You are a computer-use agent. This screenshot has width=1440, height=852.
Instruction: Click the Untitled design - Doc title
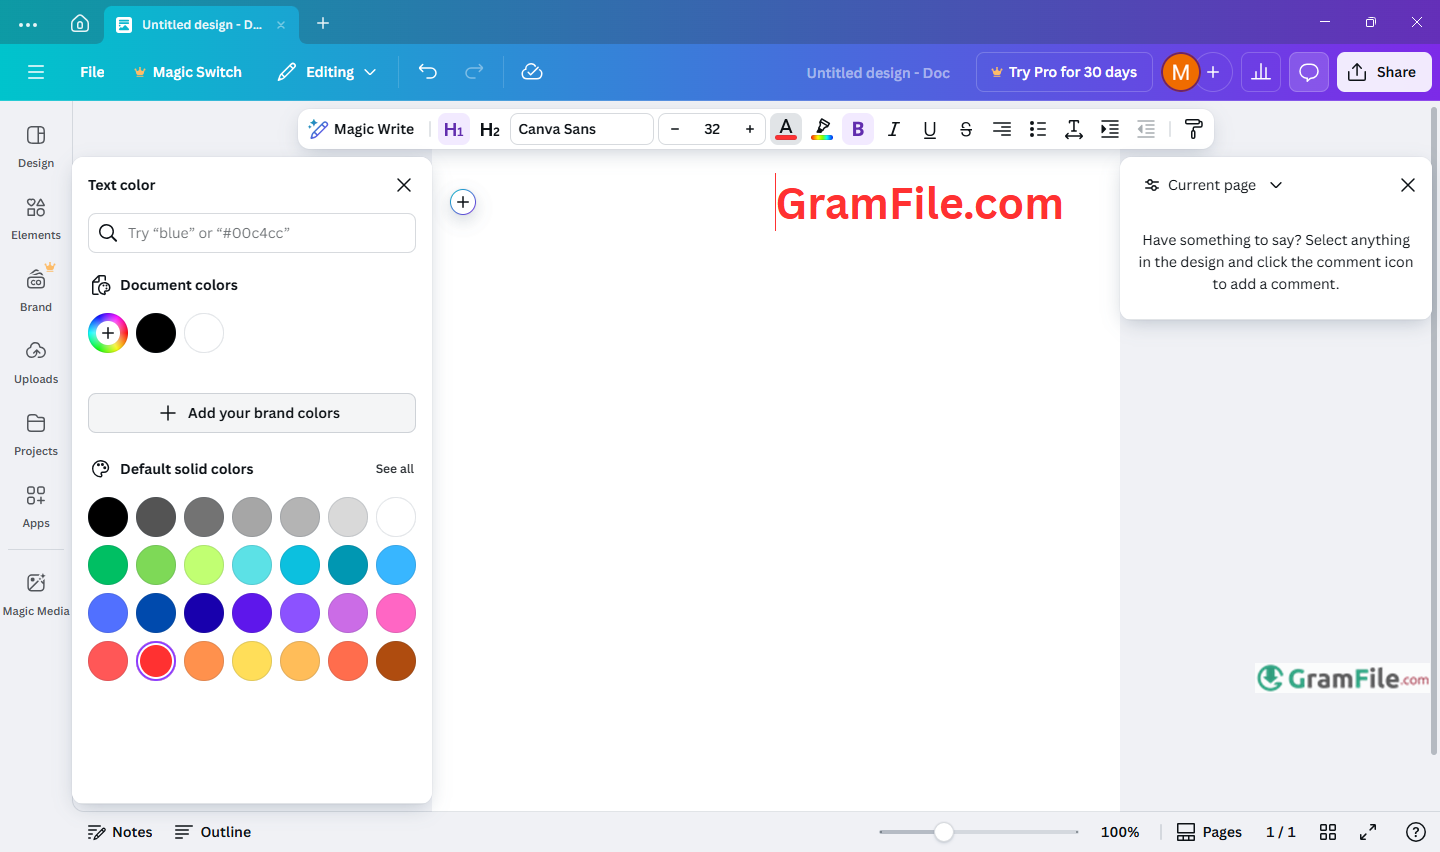[x=878, y=73]
